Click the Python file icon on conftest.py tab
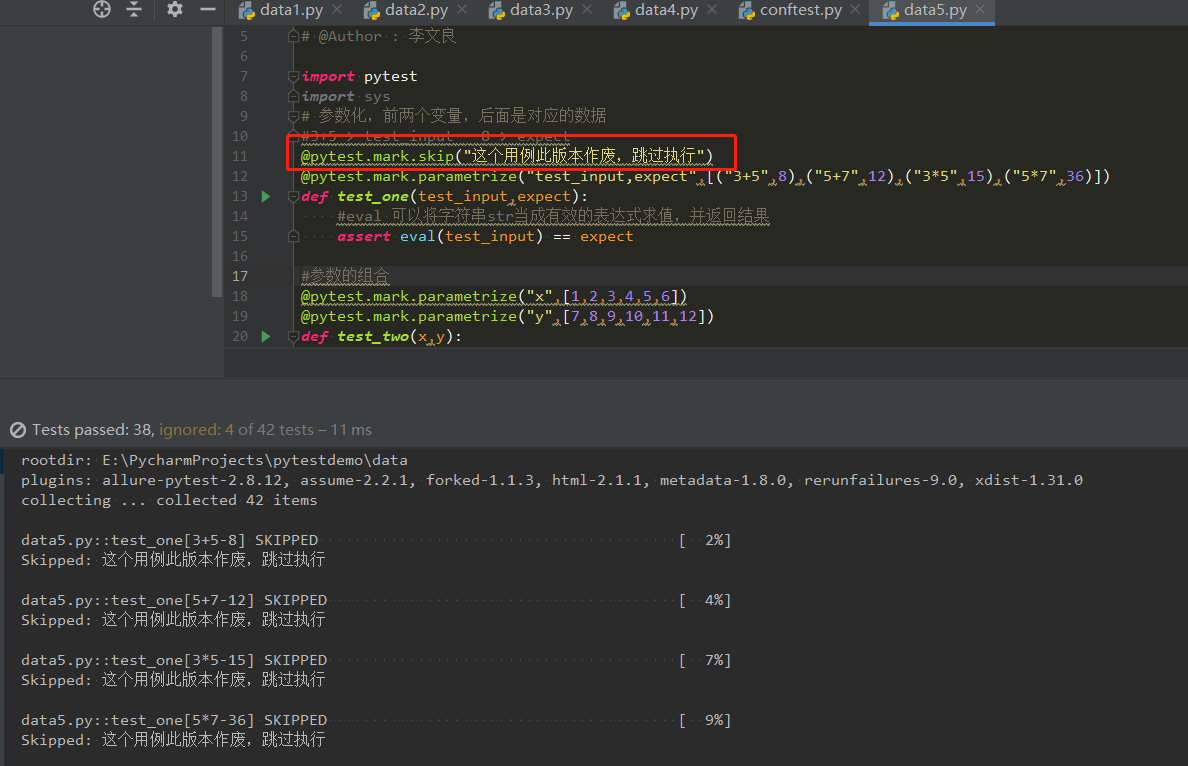Screen dimensions: 1188x766 [744, 11]
